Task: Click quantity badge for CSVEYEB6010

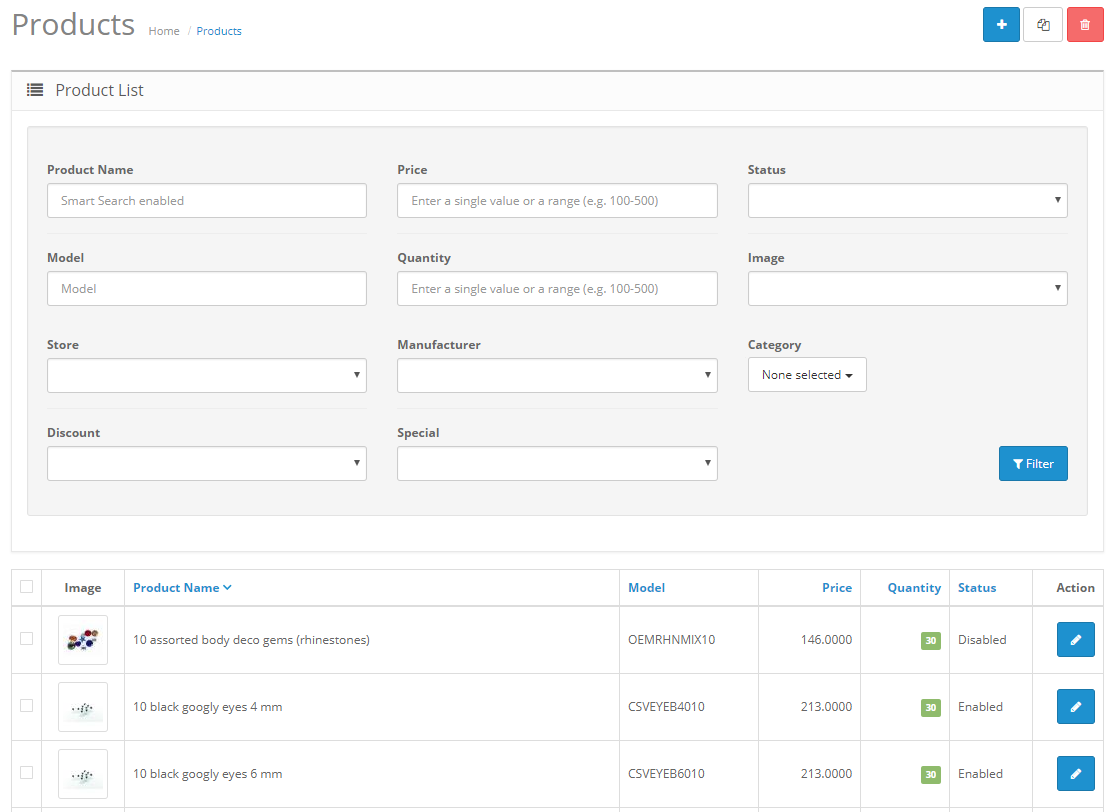Action: coord(931,775)
